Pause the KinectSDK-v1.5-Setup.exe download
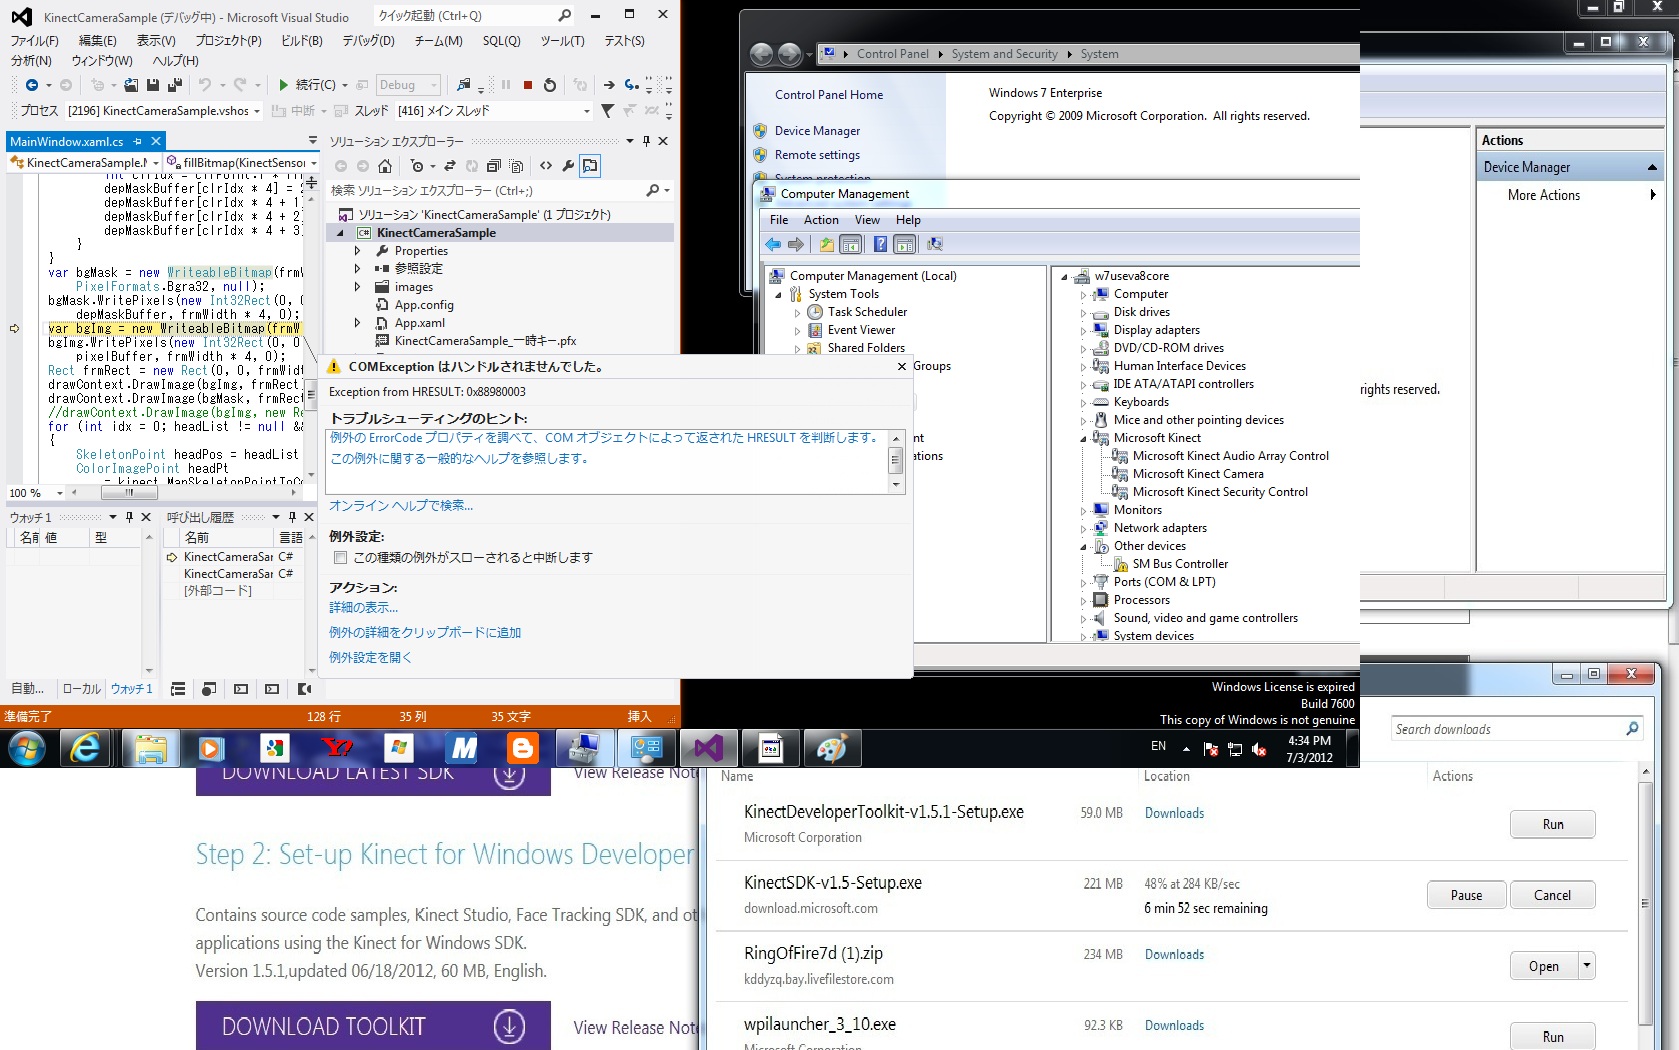The height and width of the screenshot is (1050, 1679). coord(1465,895)
